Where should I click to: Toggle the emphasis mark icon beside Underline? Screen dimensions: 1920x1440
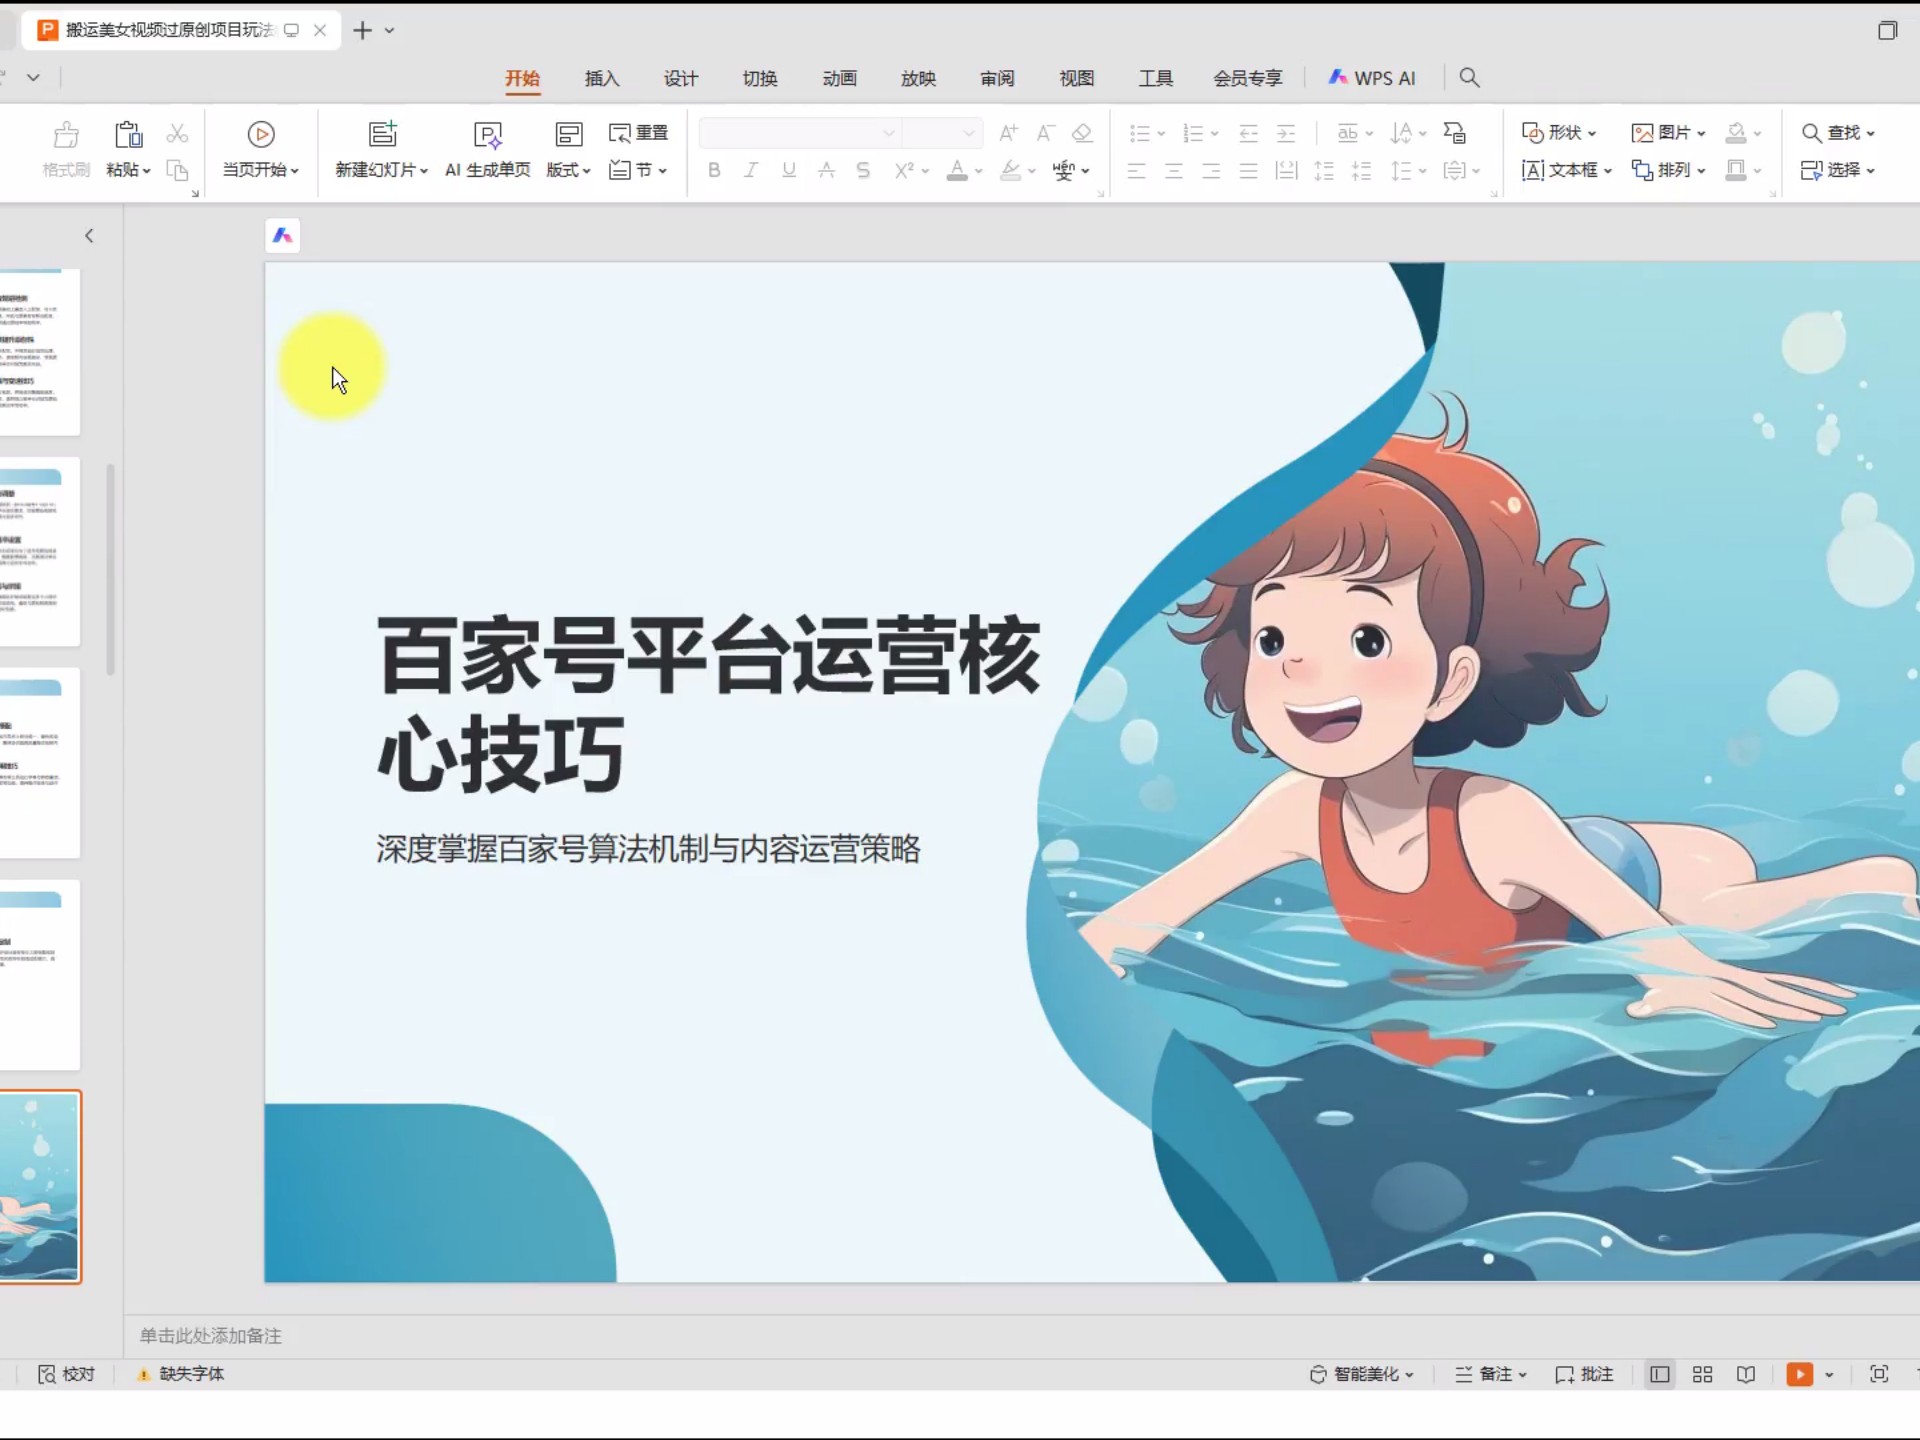[x=826, y=170]
